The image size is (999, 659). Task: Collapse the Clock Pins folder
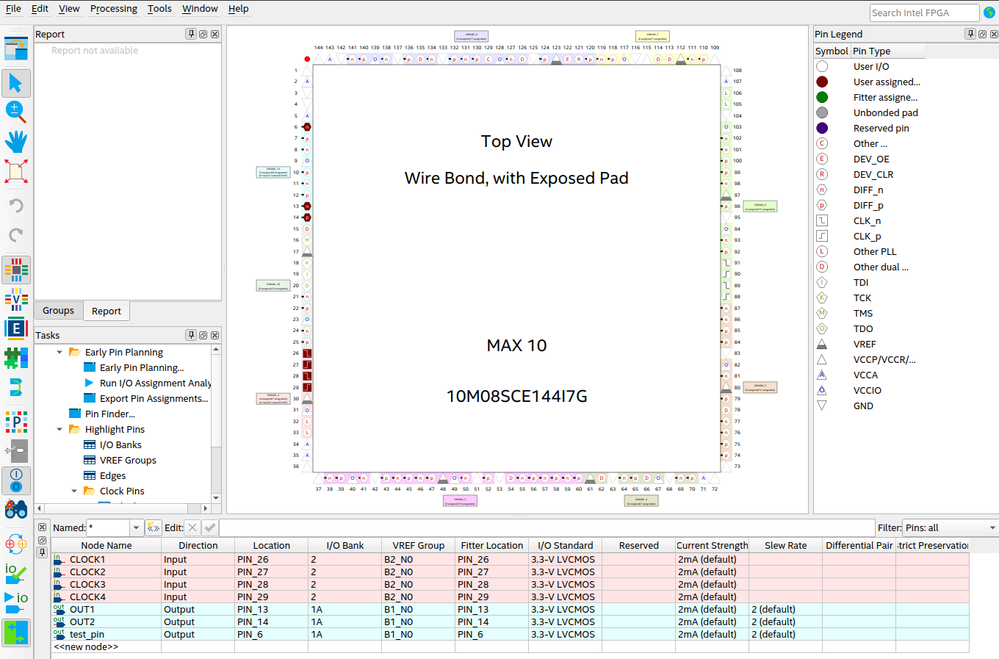pos(74,491)
